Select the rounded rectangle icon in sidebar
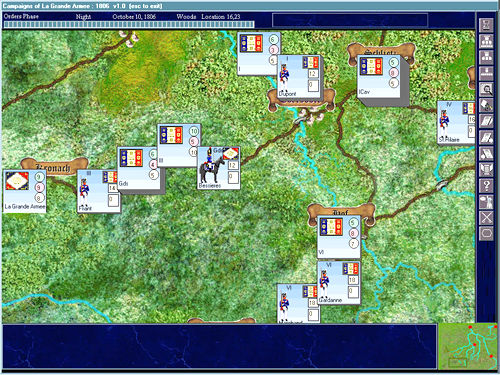Screen dimensions: 500x375 pos(486,234)
